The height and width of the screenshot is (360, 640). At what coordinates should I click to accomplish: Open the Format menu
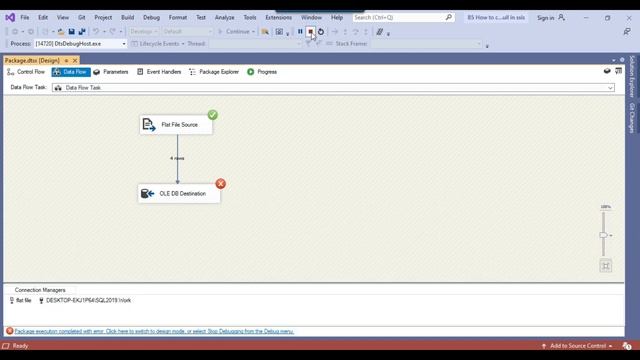178,18
